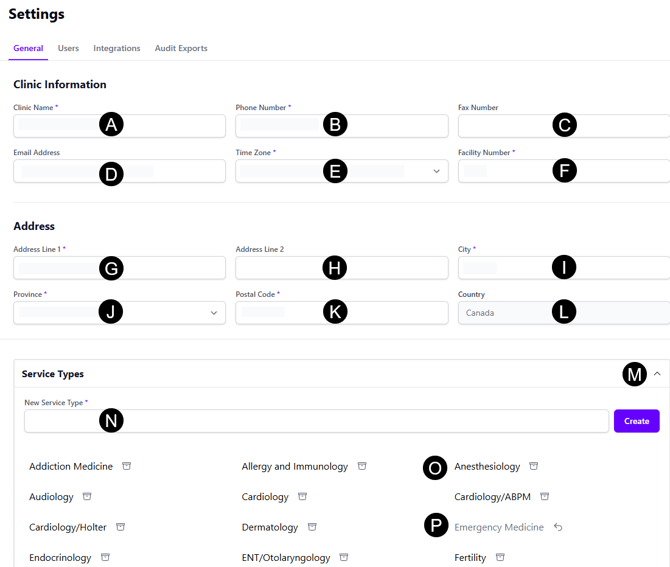Screen dimensions: 670x567
Task: Archive the Fertility service type
Action: coord(500,558)
